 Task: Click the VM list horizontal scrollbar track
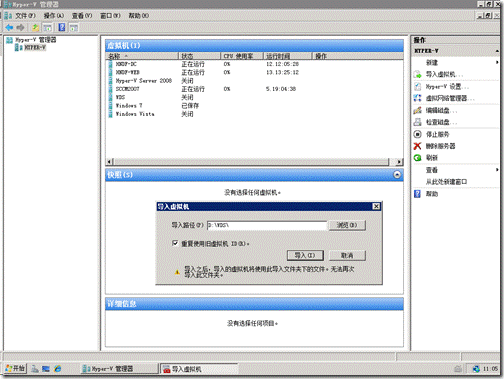(251, 162)
